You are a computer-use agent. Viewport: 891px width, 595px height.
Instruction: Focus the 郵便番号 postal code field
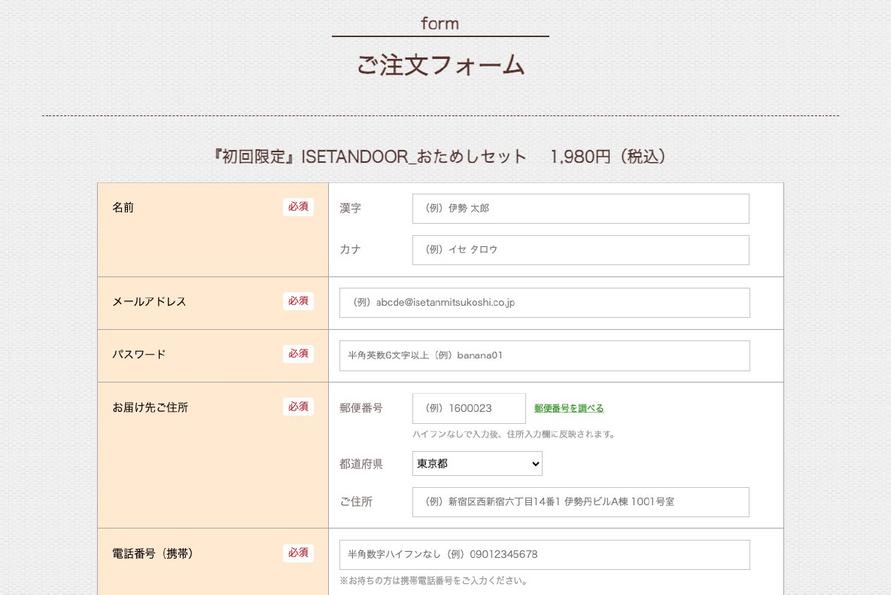[x=468, y=408]
